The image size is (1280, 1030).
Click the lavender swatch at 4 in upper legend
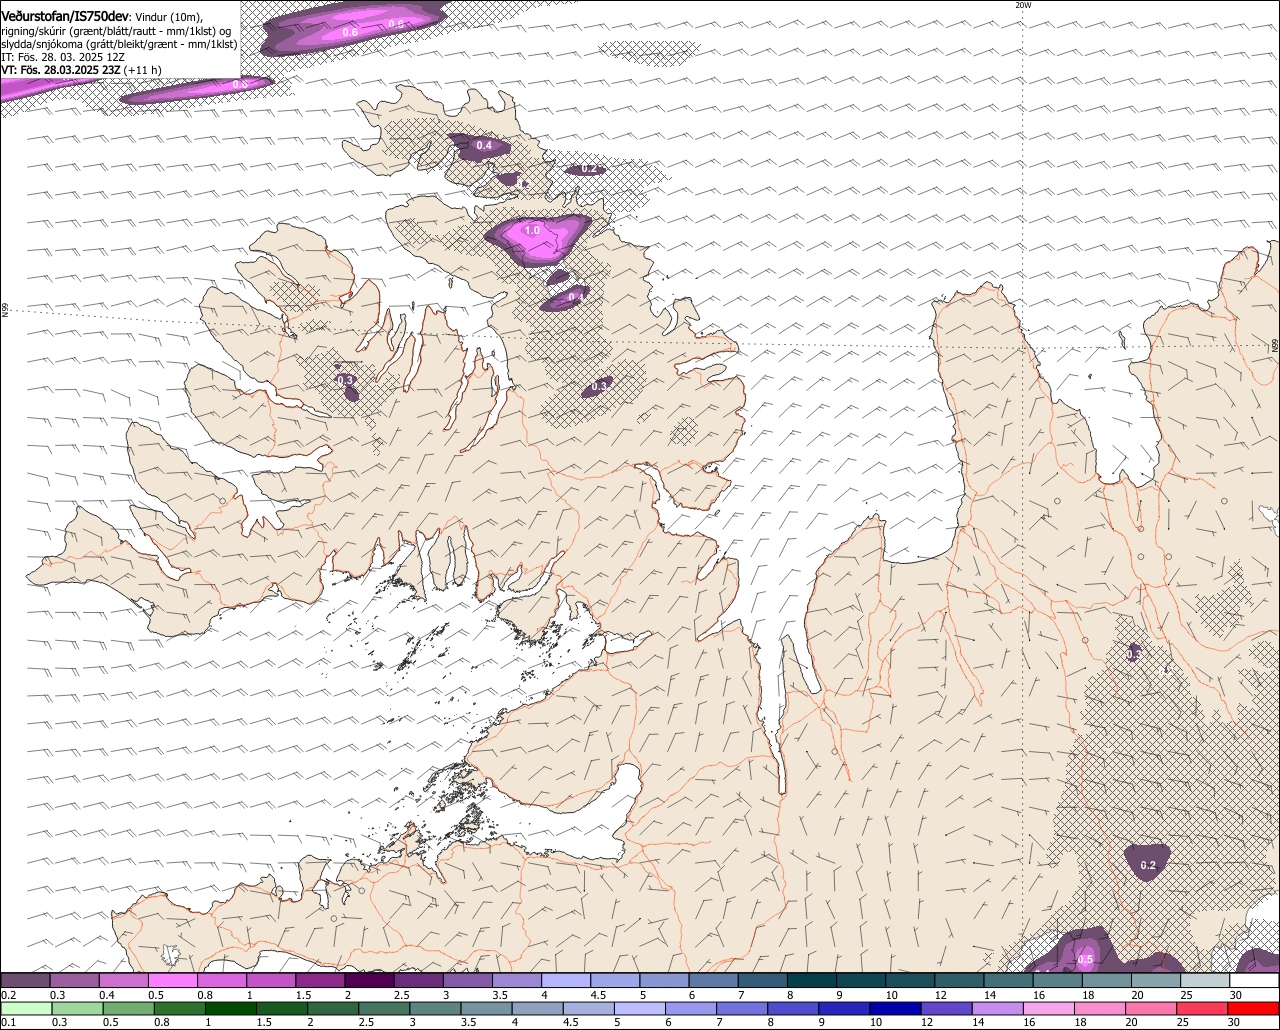coord(565,981)
